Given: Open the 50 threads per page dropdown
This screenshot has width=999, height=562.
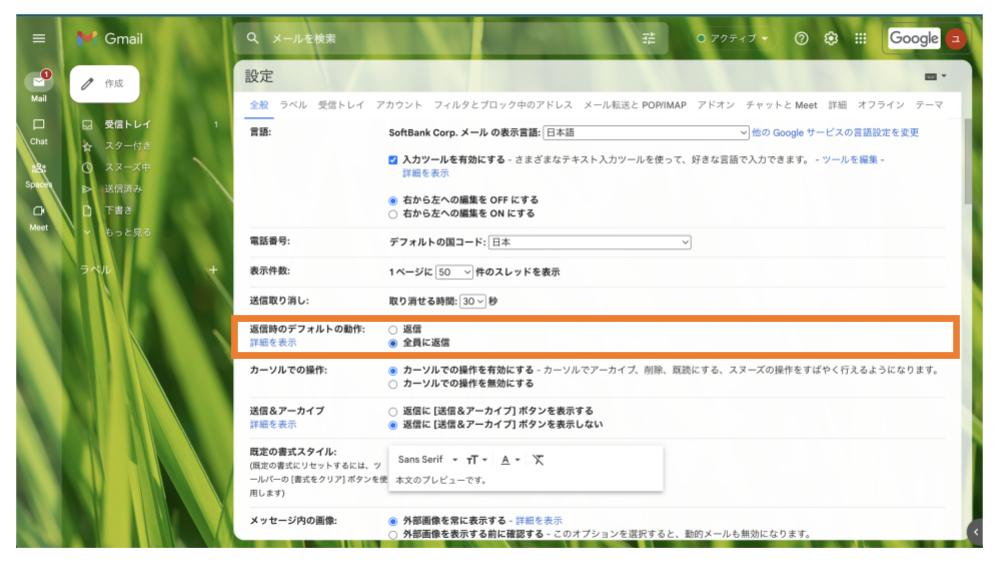Looking at the screenshot, I should click(x=454, y=272).
